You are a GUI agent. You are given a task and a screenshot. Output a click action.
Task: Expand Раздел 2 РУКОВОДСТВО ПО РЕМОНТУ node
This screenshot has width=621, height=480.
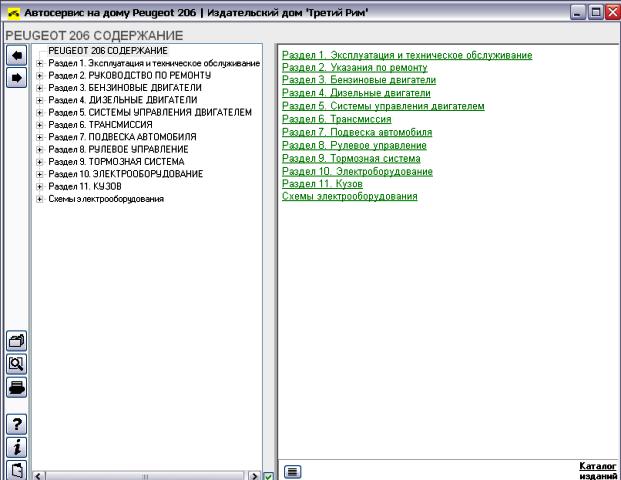tap(40, 76)
